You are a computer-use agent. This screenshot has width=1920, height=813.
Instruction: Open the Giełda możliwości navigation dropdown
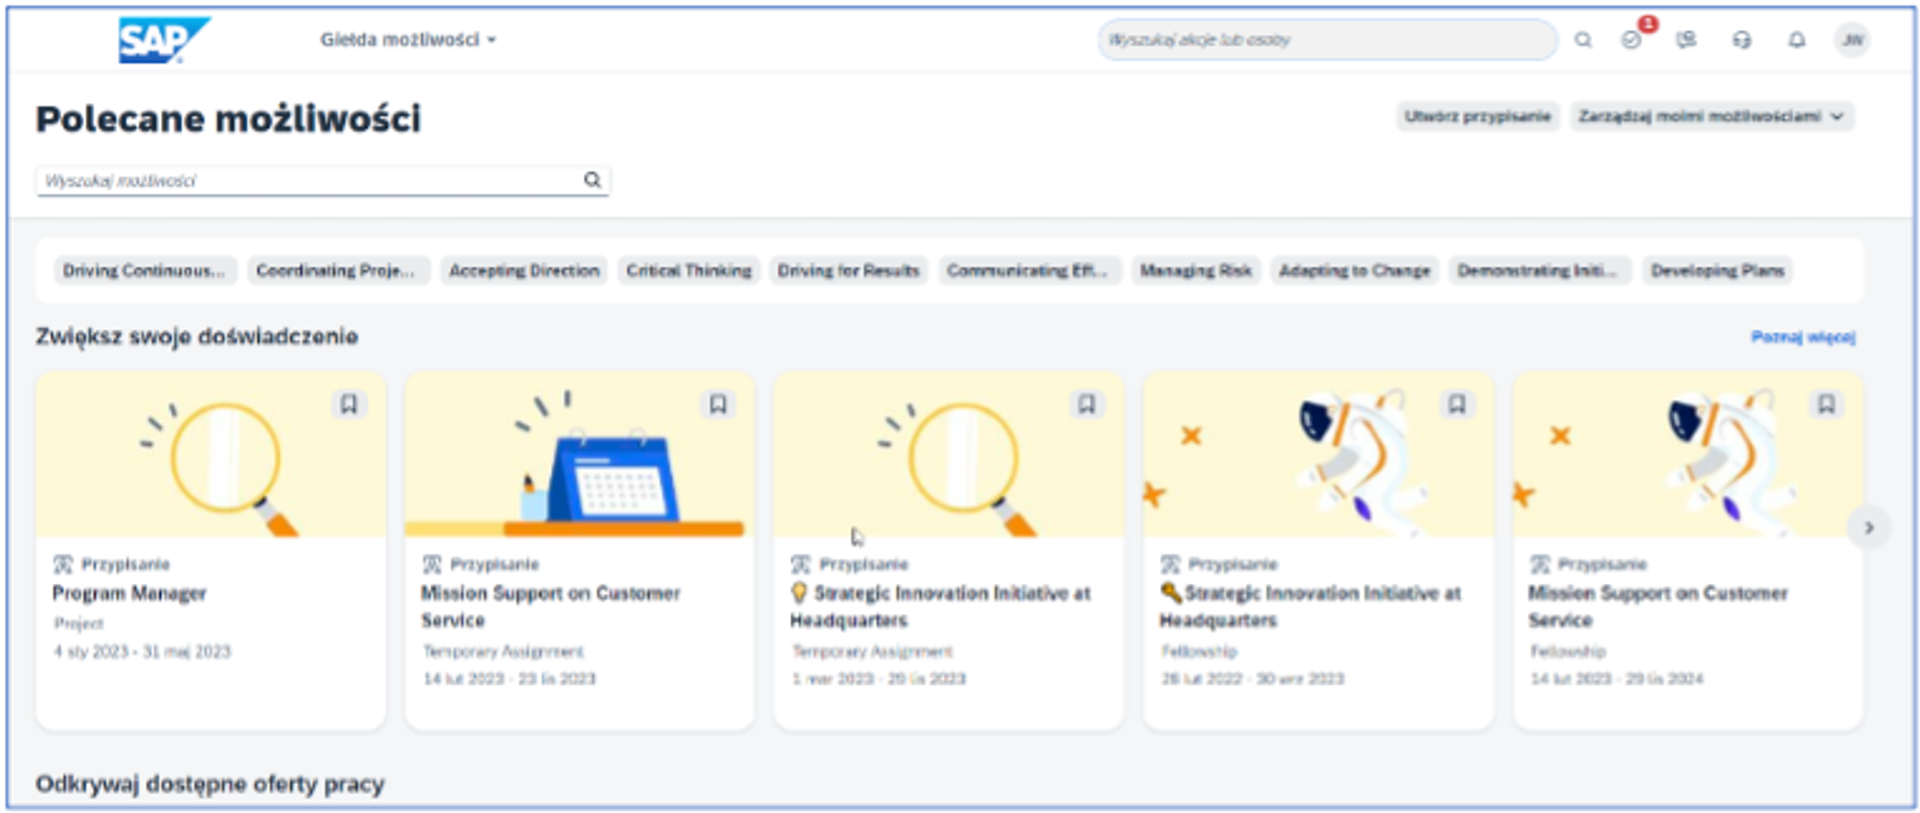click(408, 40)
